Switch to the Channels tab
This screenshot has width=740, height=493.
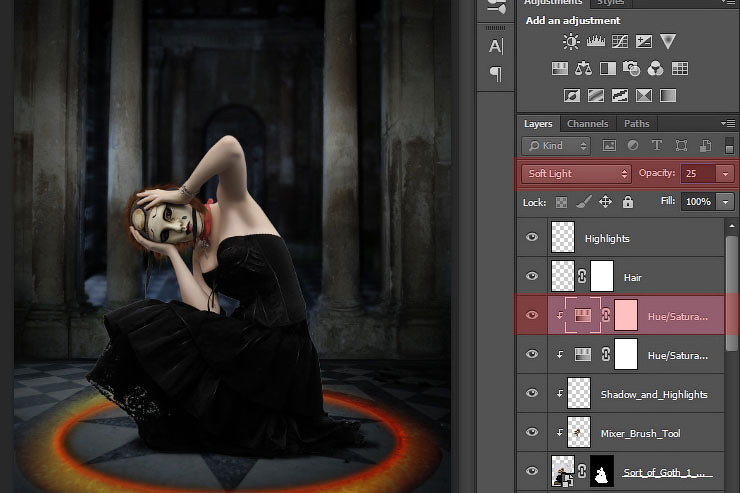pyautogui.click(x=587, y=124)
